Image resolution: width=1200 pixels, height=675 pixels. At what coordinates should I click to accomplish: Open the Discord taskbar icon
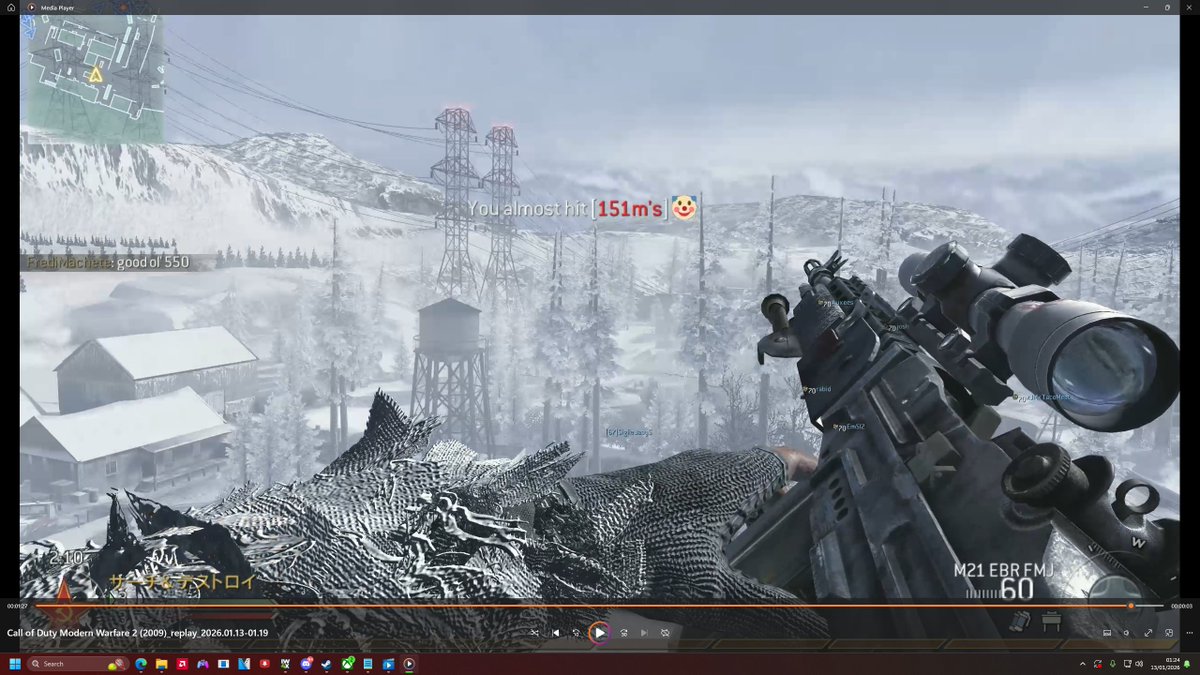(x=305, y=664)
